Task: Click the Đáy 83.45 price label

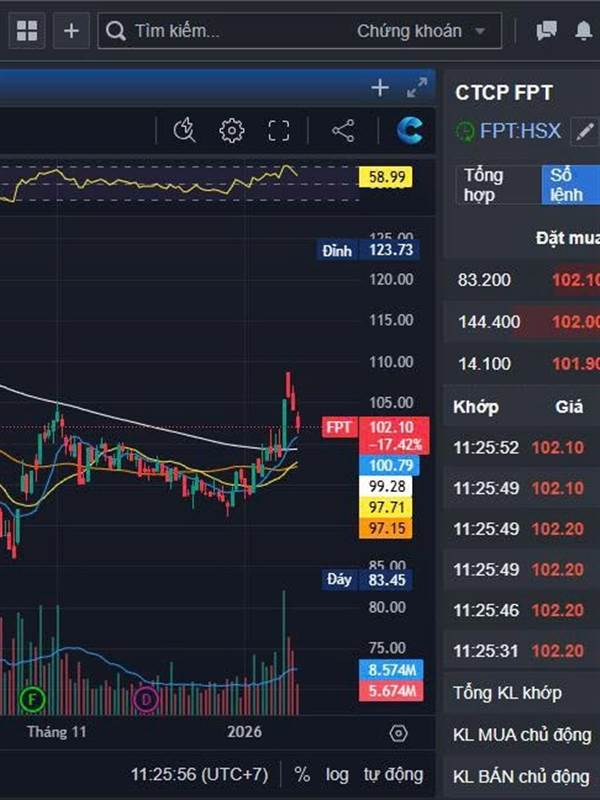Action: pos(366,580)
